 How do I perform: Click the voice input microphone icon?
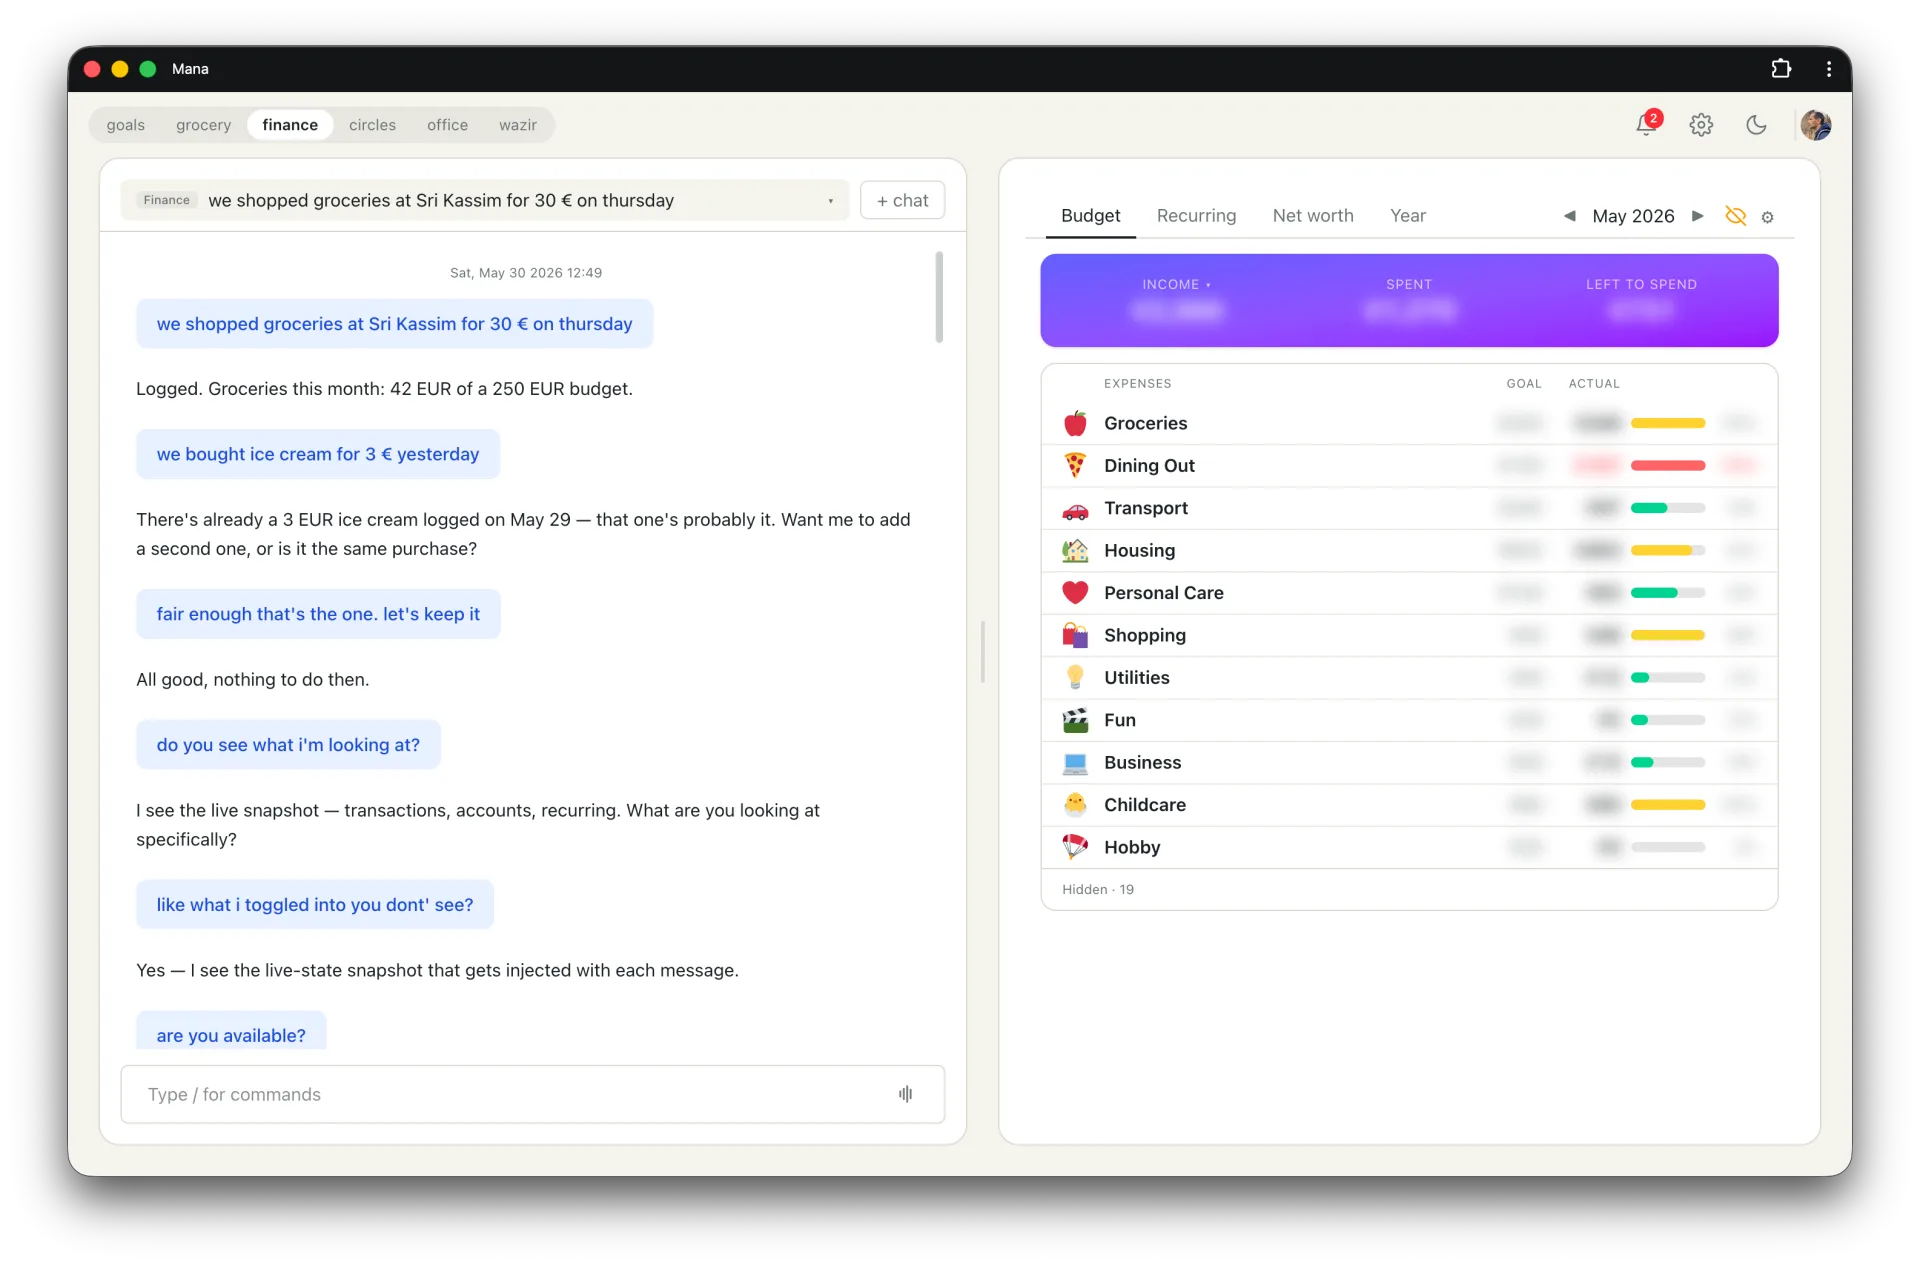pos(905,1094)
